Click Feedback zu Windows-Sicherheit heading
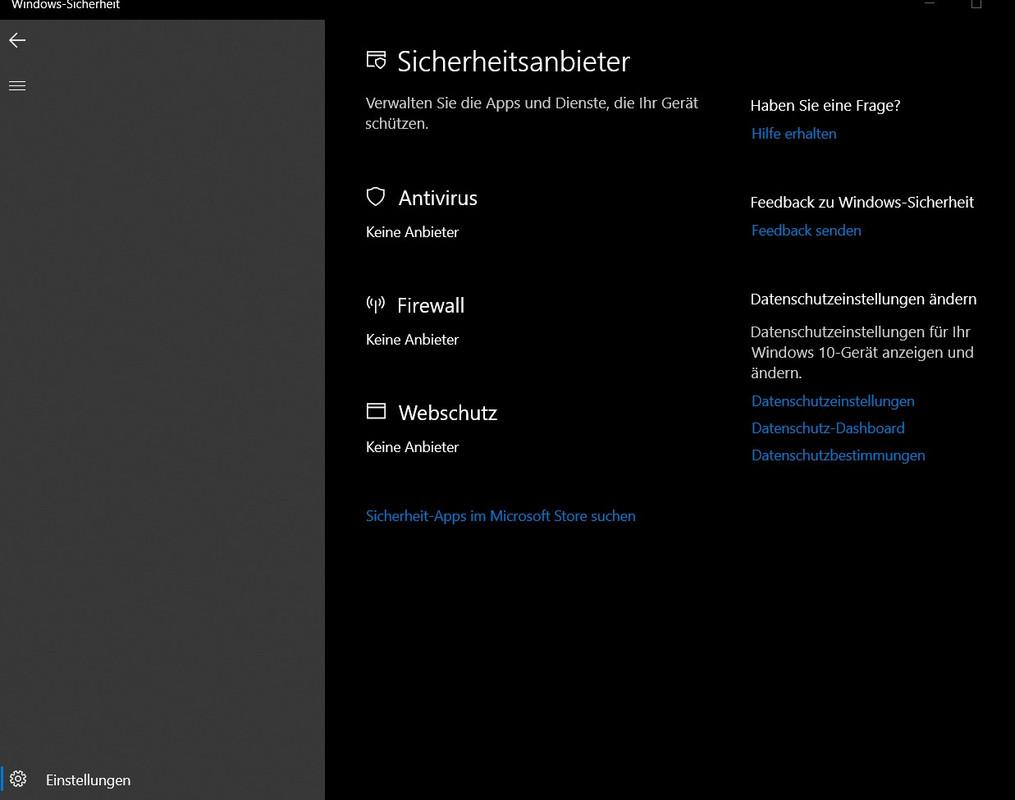 coord(862,203)
